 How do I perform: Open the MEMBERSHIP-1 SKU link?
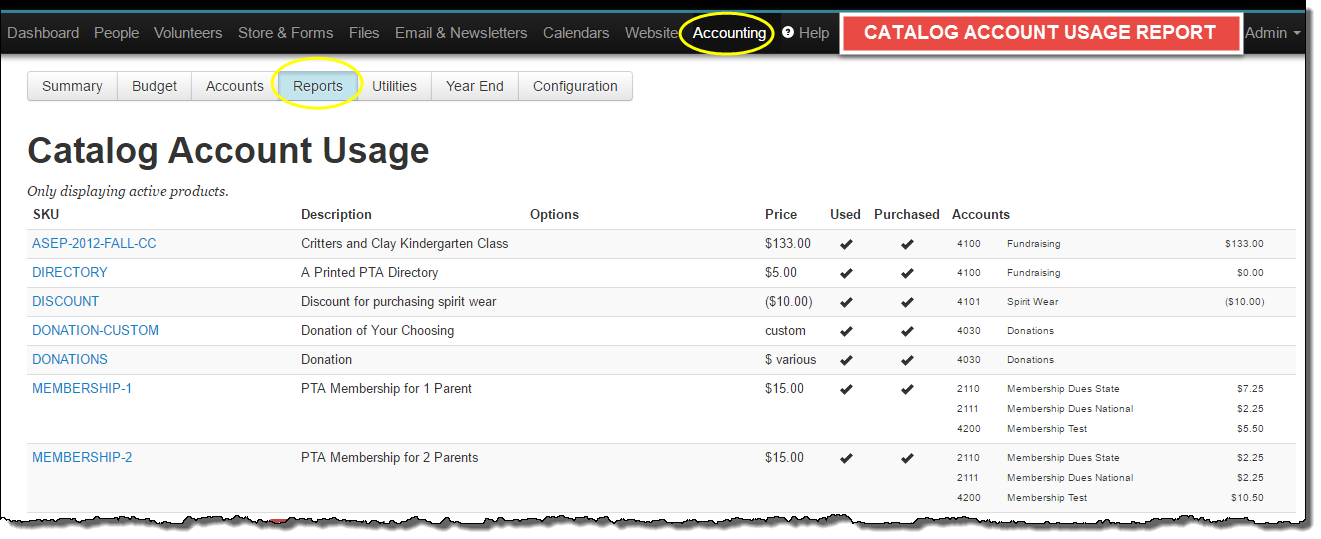82,388
